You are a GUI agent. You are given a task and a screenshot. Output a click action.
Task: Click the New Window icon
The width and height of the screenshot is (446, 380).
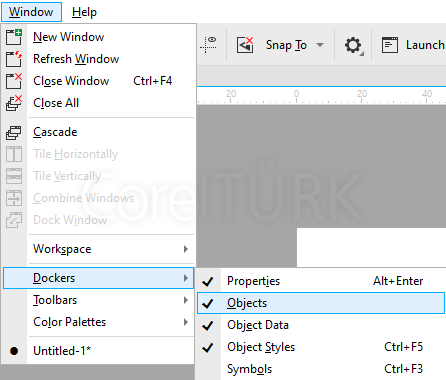tap(14, 37)
